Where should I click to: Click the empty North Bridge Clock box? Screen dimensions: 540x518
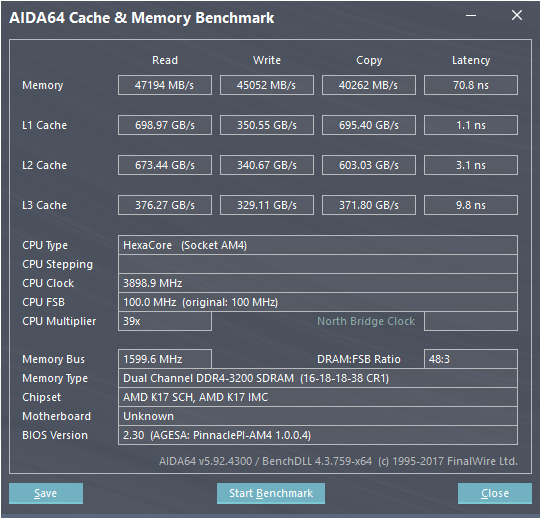click(x=471, y=321)
